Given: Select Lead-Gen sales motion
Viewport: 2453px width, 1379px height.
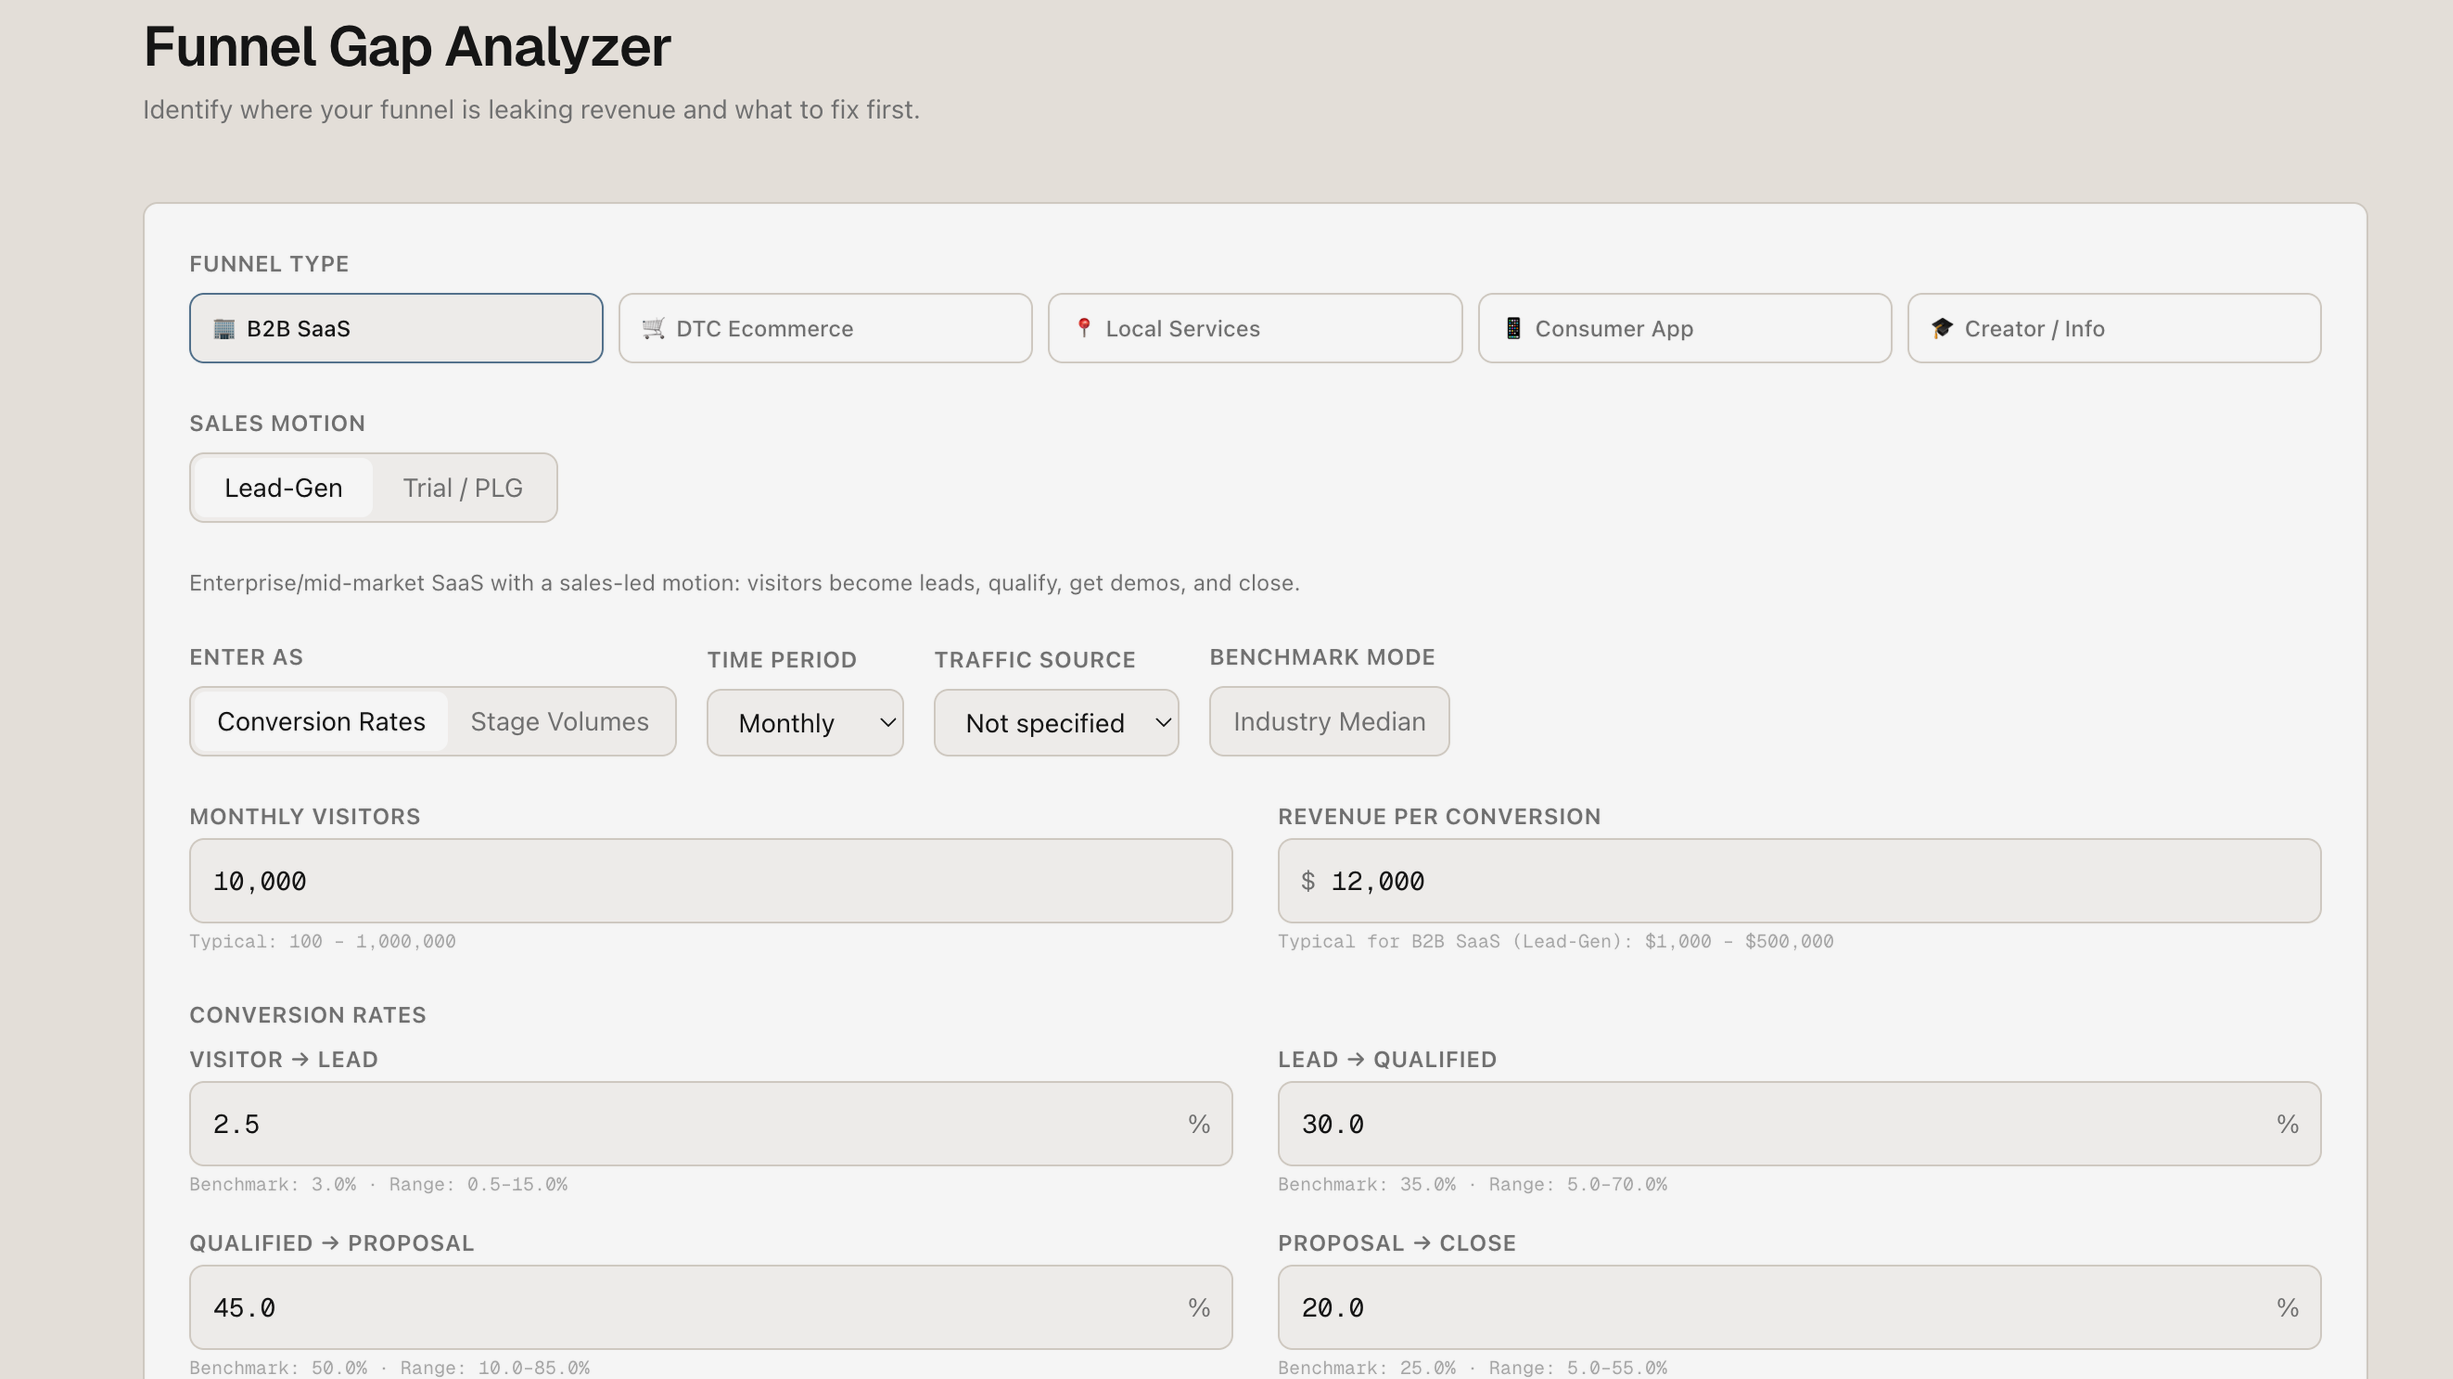Looking at the screenshot, I should (x=283, y=487).
